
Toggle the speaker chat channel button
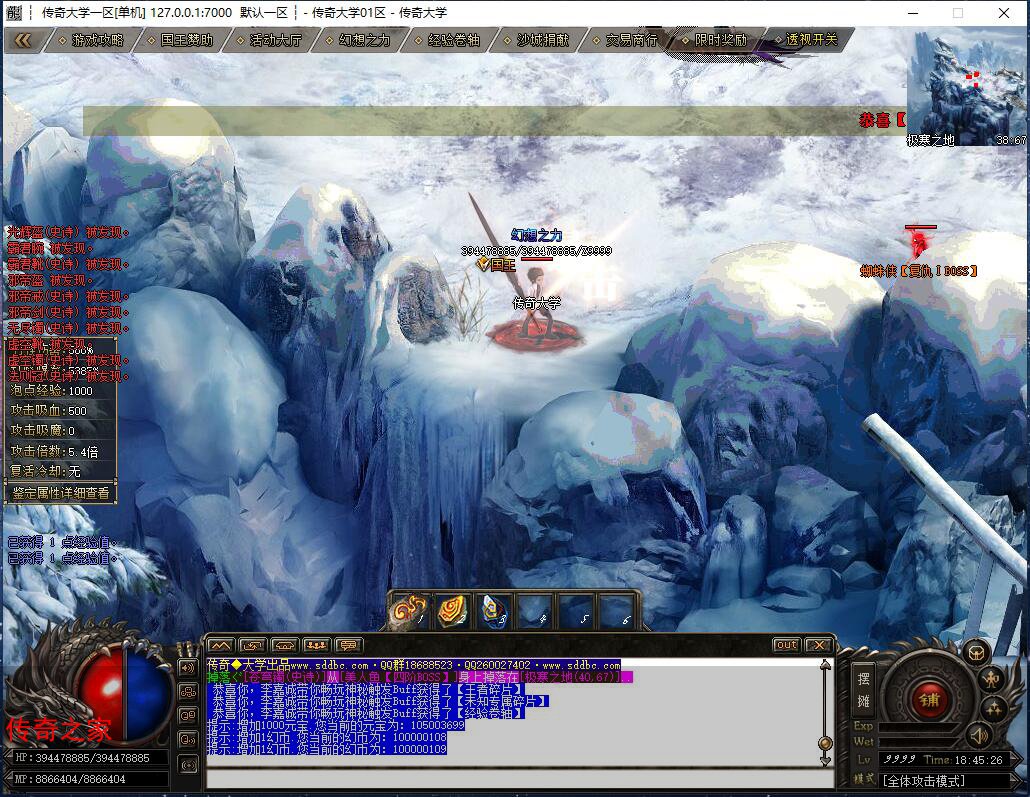188,669
